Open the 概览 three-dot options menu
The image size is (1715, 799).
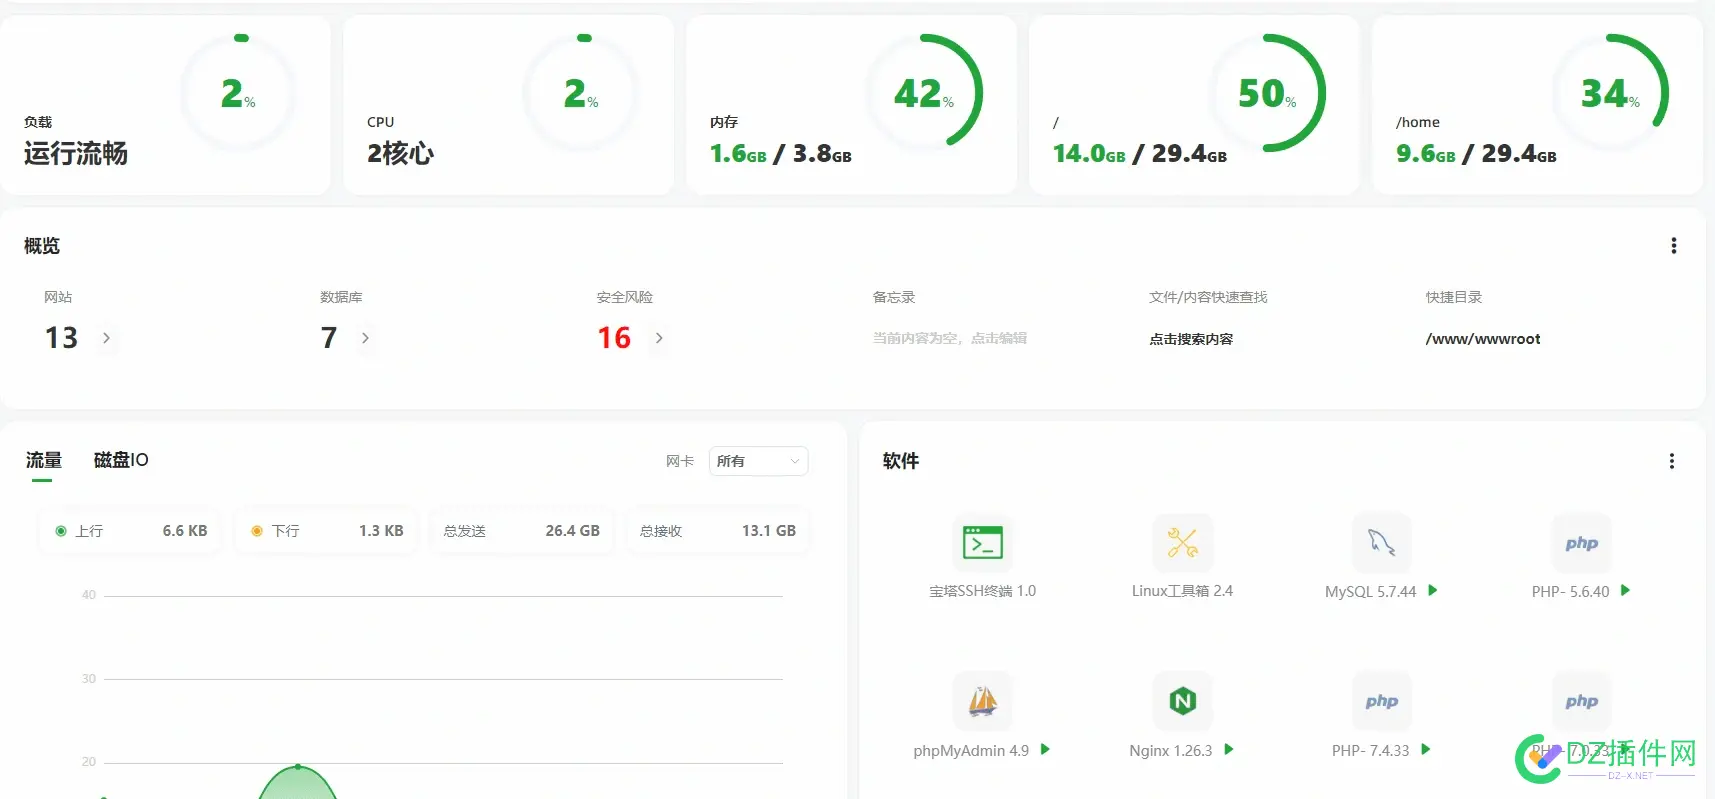pos(1673,246)
